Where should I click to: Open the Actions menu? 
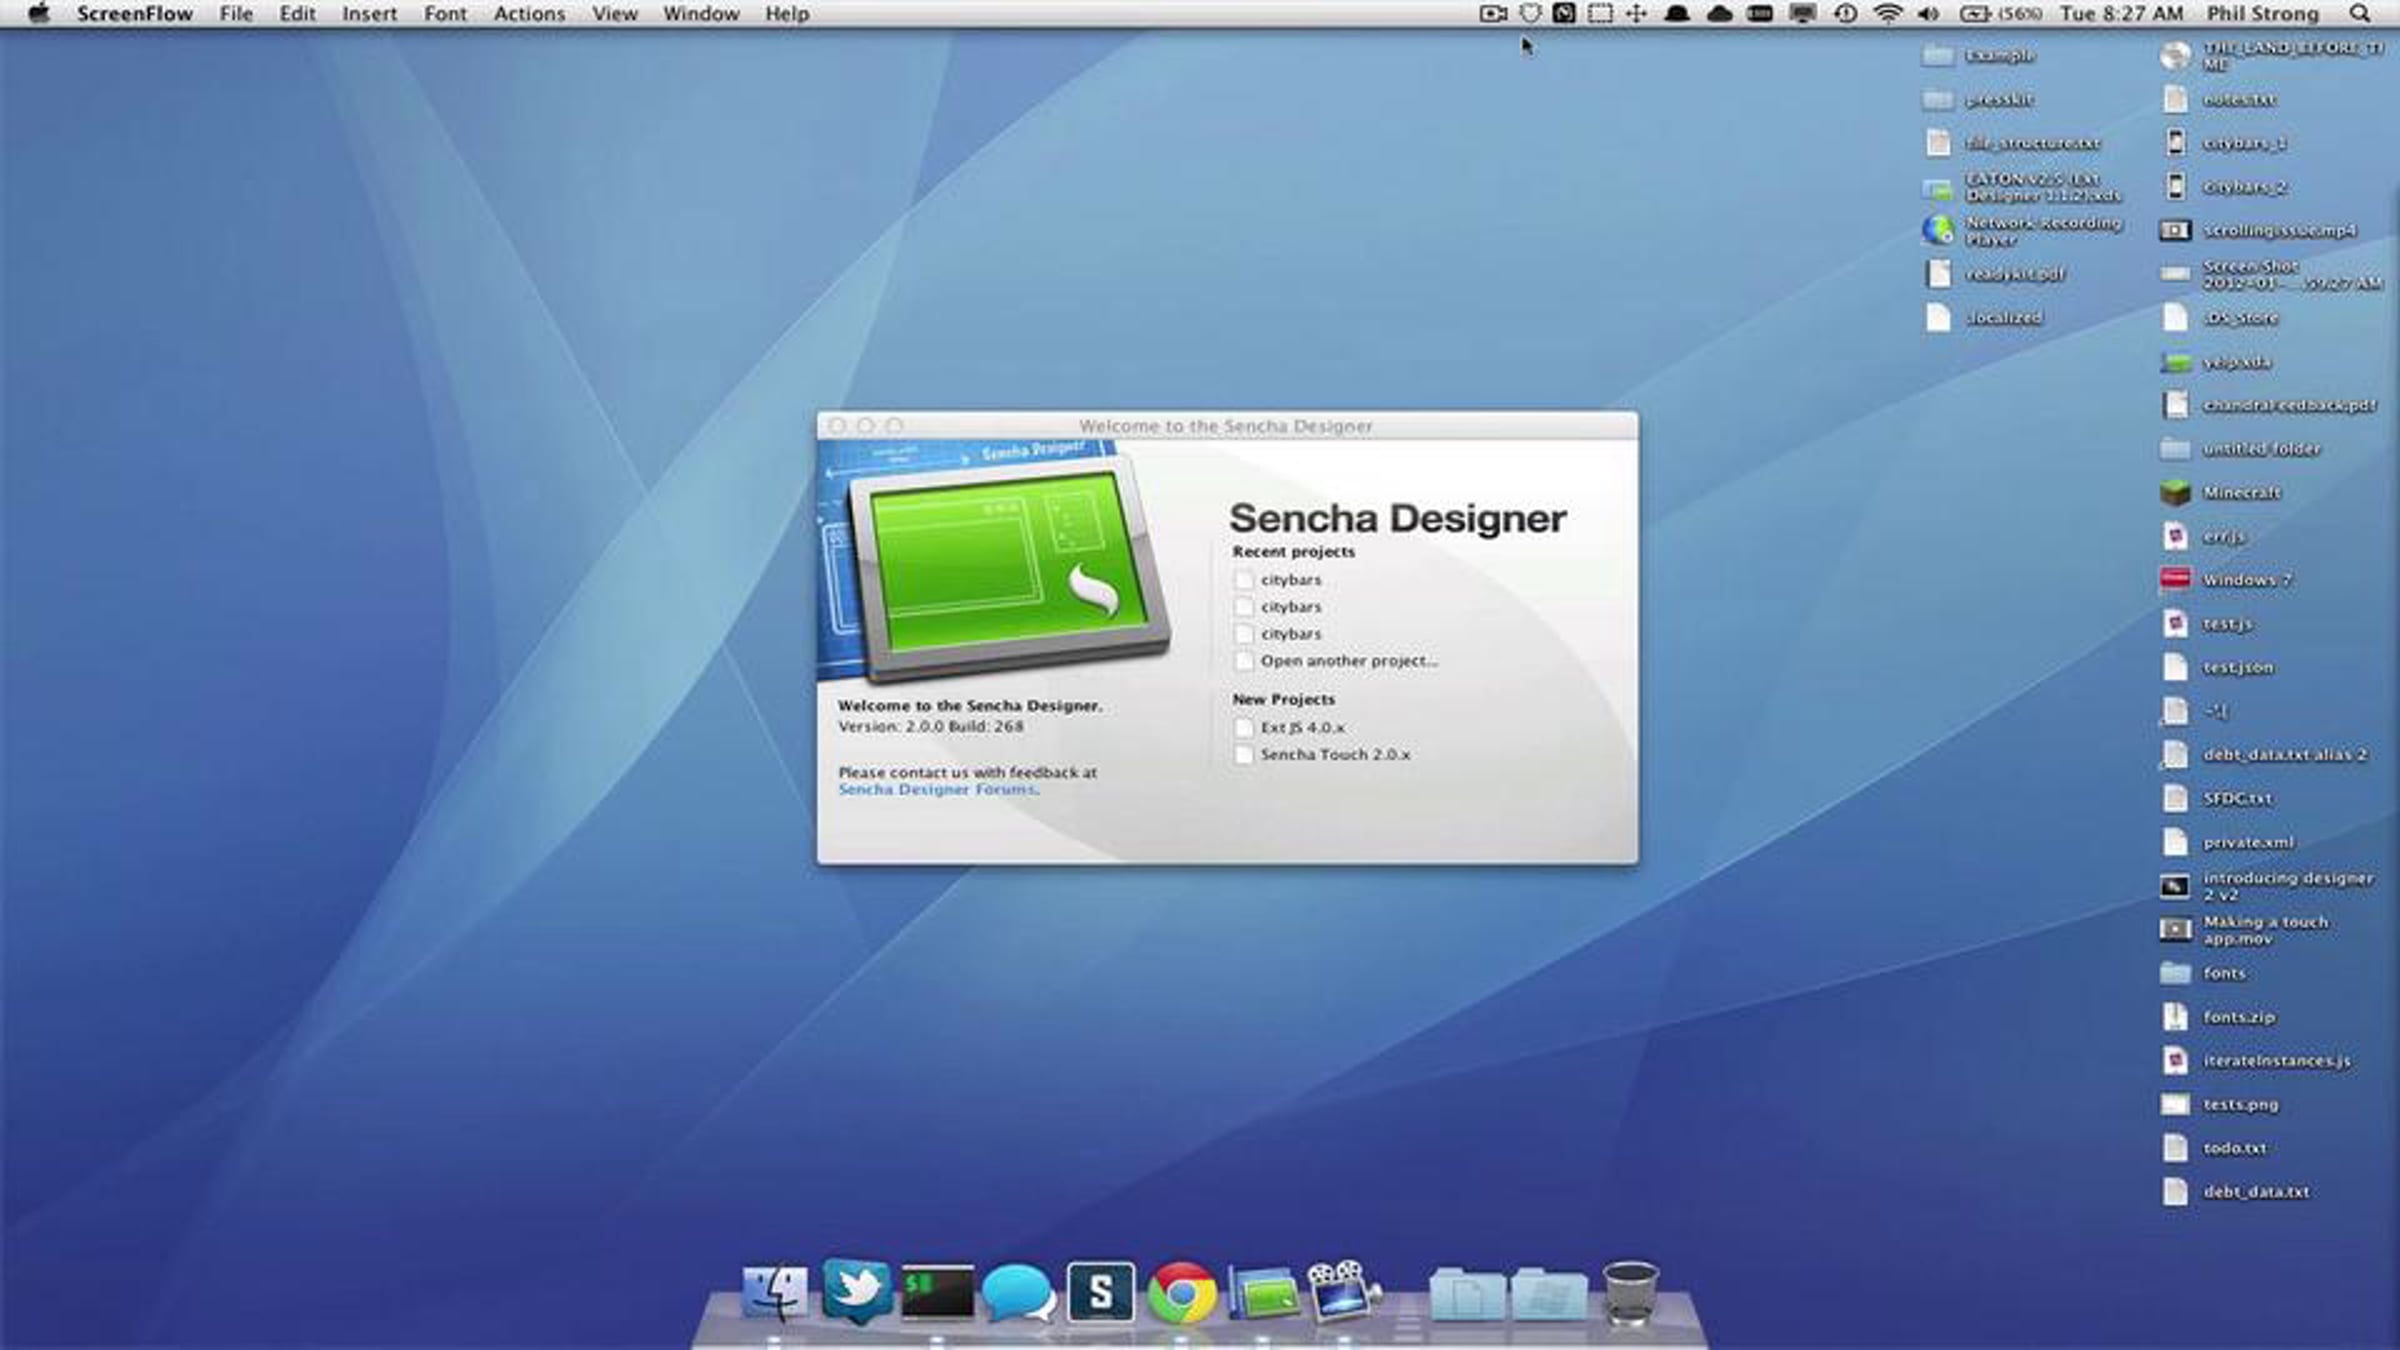529,14
